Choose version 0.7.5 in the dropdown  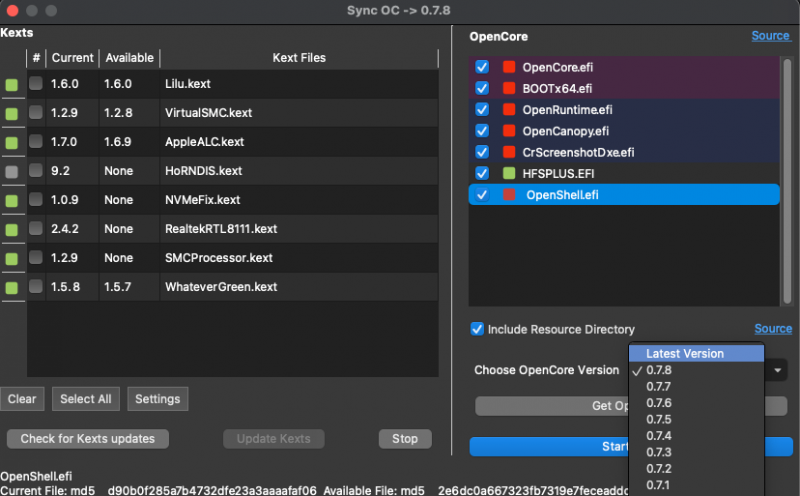click(x=658, y=419)
